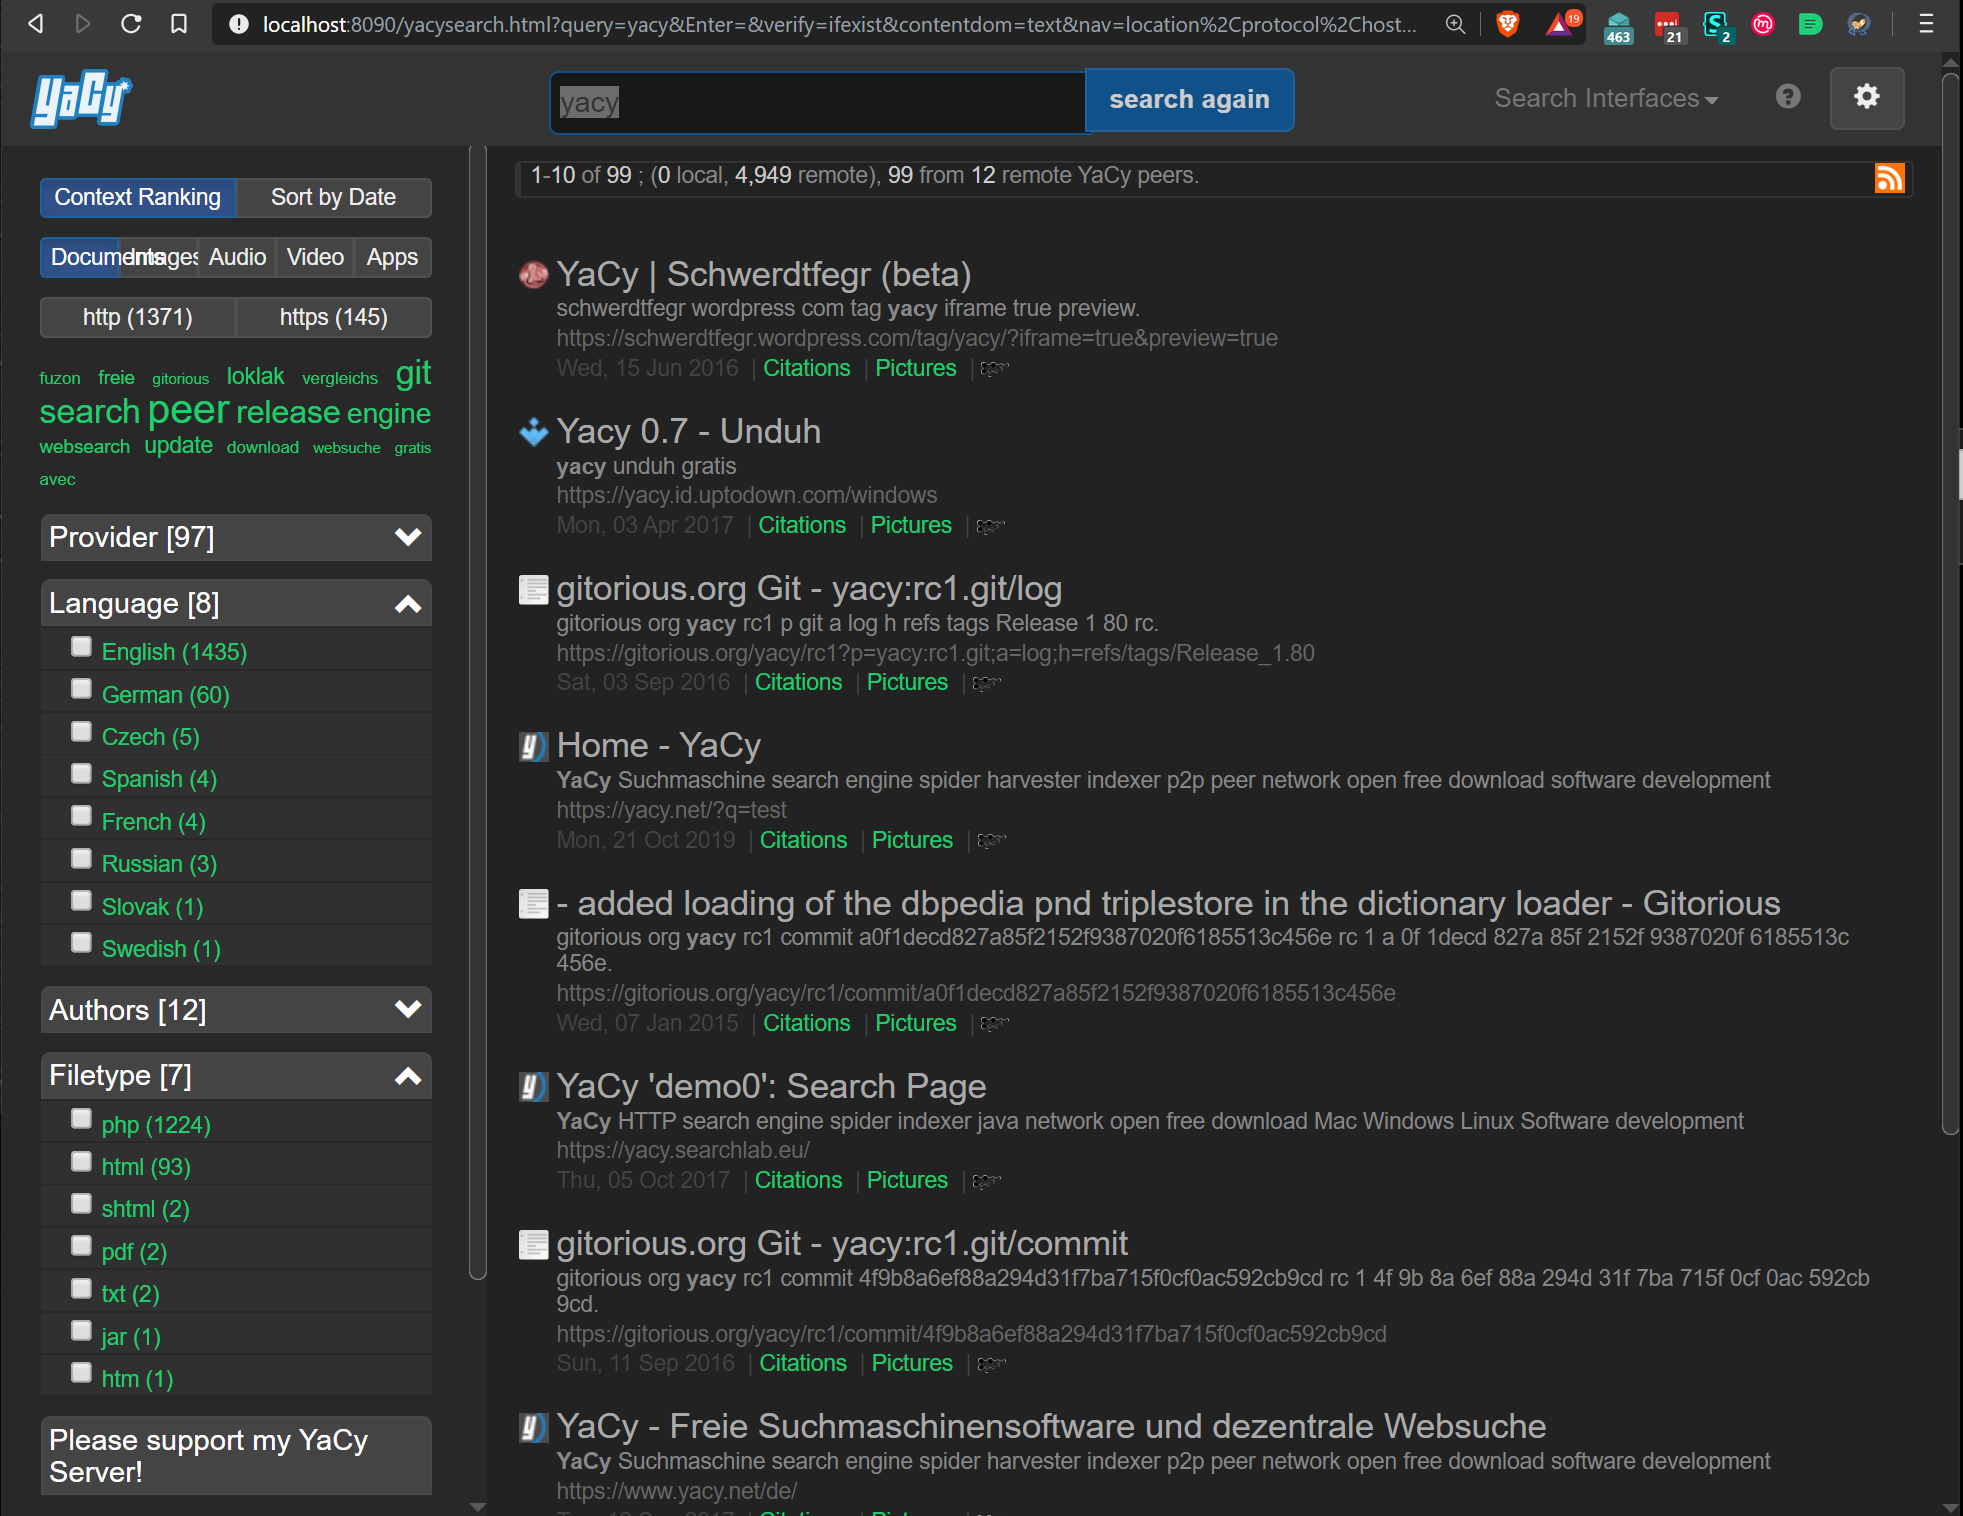Click favicon of Yacy 0.7 Unduh result
Screen dimensions: 1963x1516
coord(533,432)
